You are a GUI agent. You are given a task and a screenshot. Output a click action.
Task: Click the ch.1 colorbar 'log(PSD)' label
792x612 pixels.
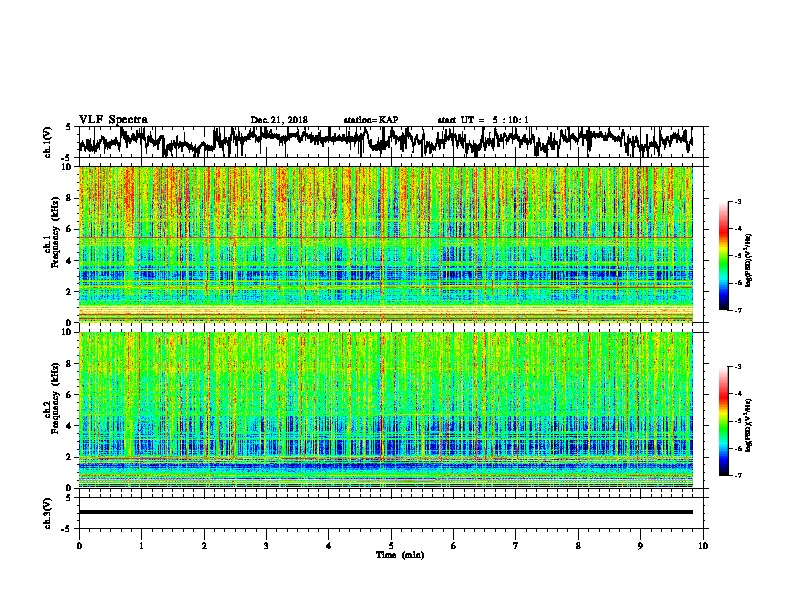pos(748,261)
